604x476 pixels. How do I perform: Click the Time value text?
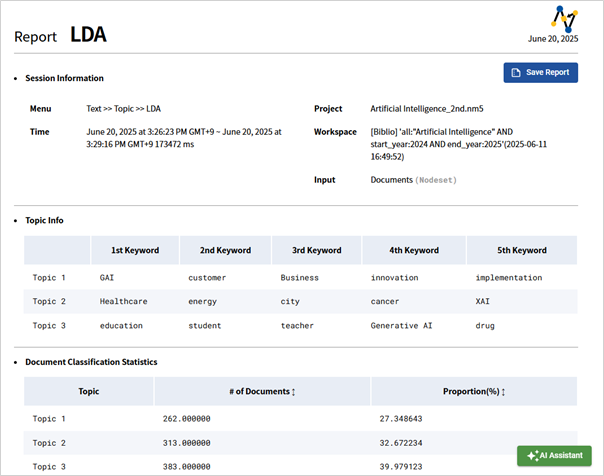pos(184,138)
